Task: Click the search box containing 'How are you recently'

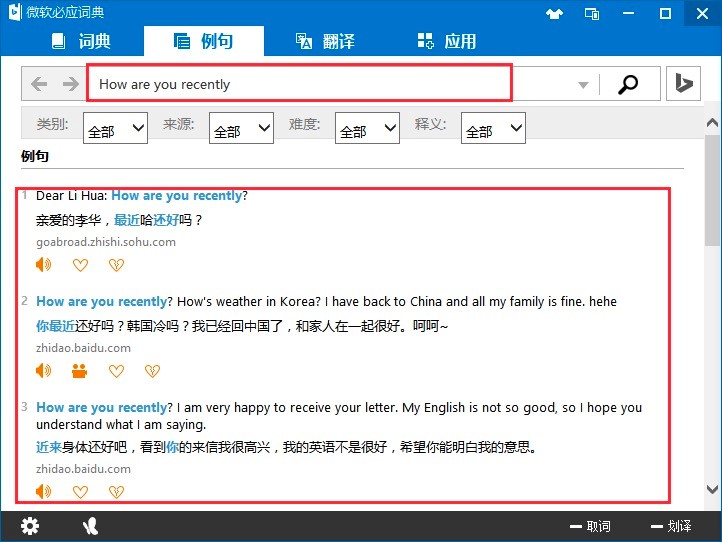Action: point(299,83)
